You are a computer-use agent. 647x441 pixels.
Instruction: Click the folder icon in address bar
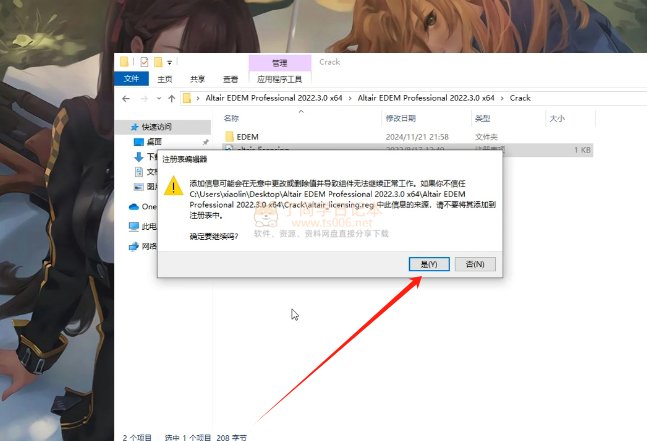(187, 98)
